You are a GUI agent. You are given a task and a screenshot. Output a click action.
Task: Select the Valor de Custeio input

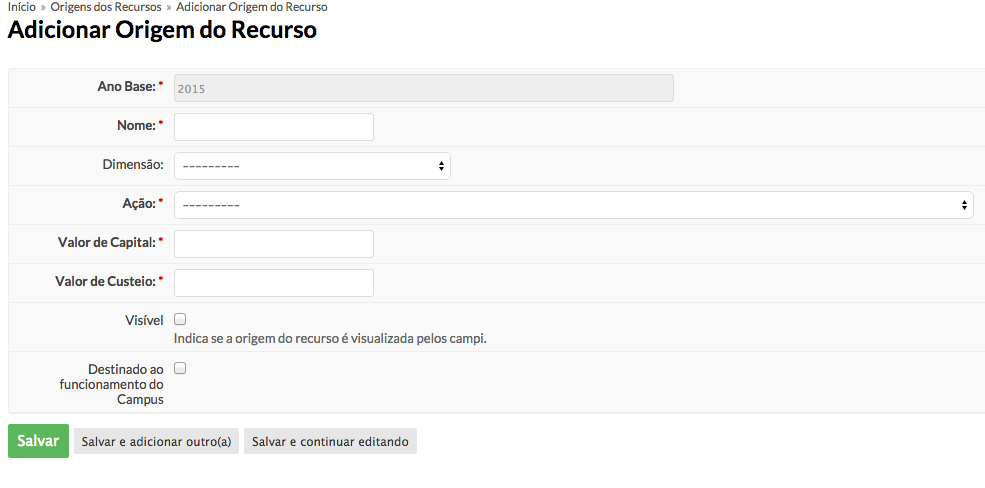click(273, 283)
